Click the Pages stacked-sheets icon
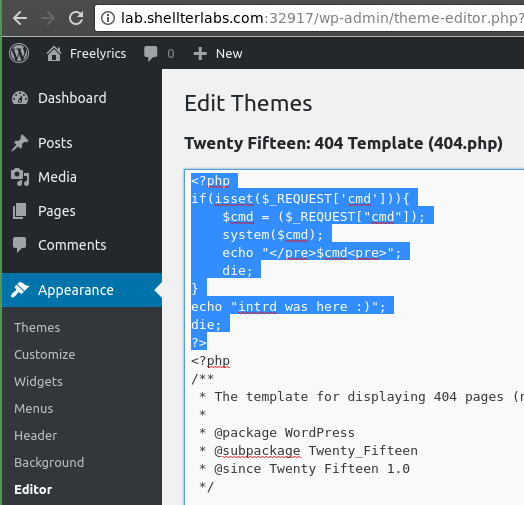 coord(19,211)
